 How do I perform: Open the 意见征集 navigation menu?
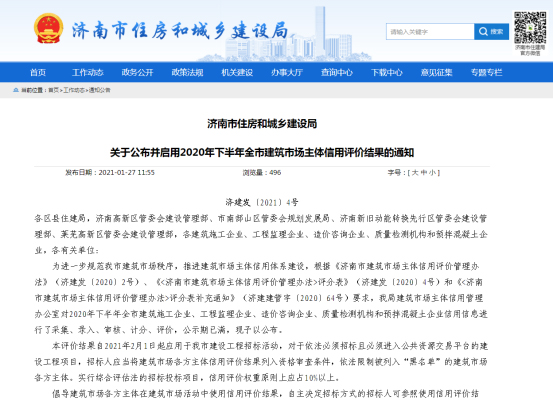[x=436, y=72]
